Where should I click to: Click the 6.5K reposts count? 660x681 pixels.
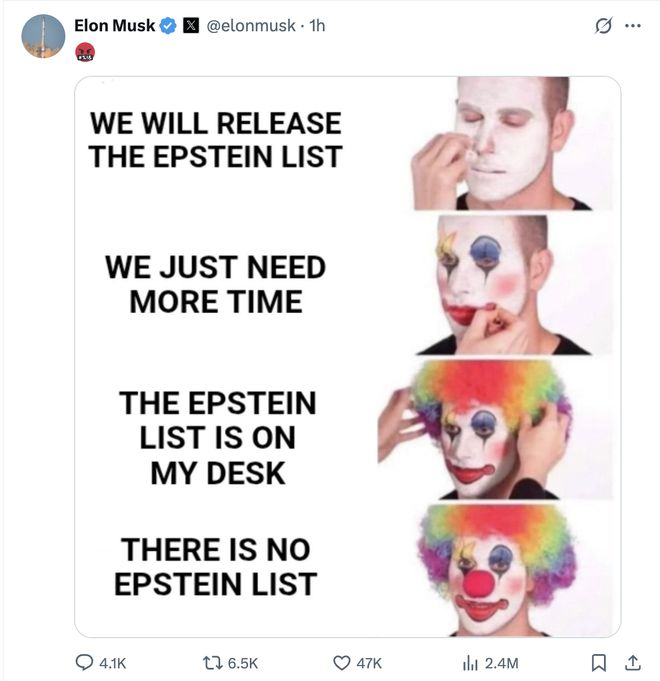(x=242, y=662)
